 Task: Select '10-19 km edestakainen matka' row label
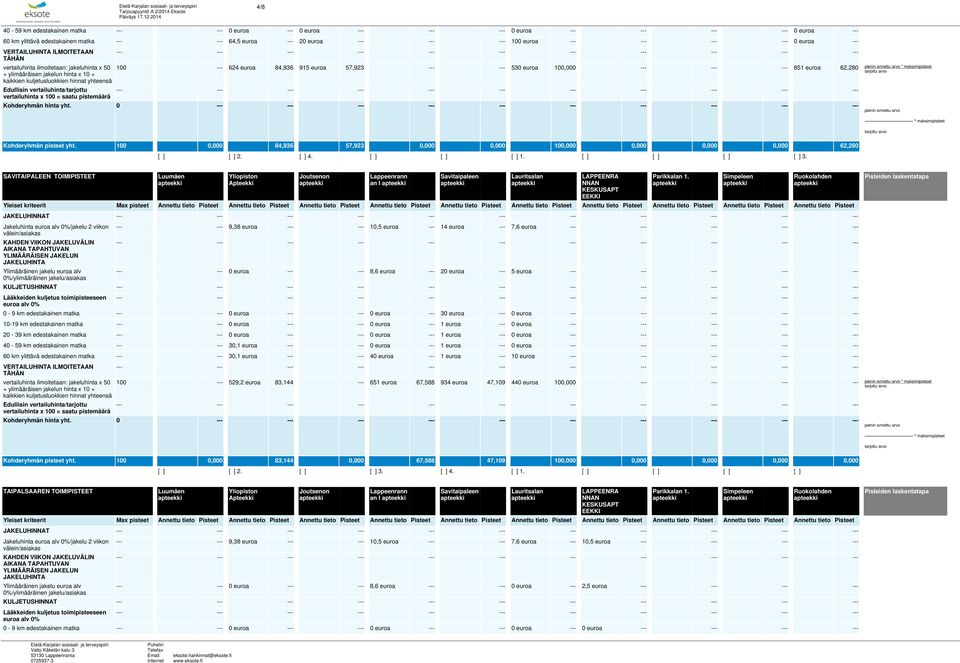[x=43, y=324]
